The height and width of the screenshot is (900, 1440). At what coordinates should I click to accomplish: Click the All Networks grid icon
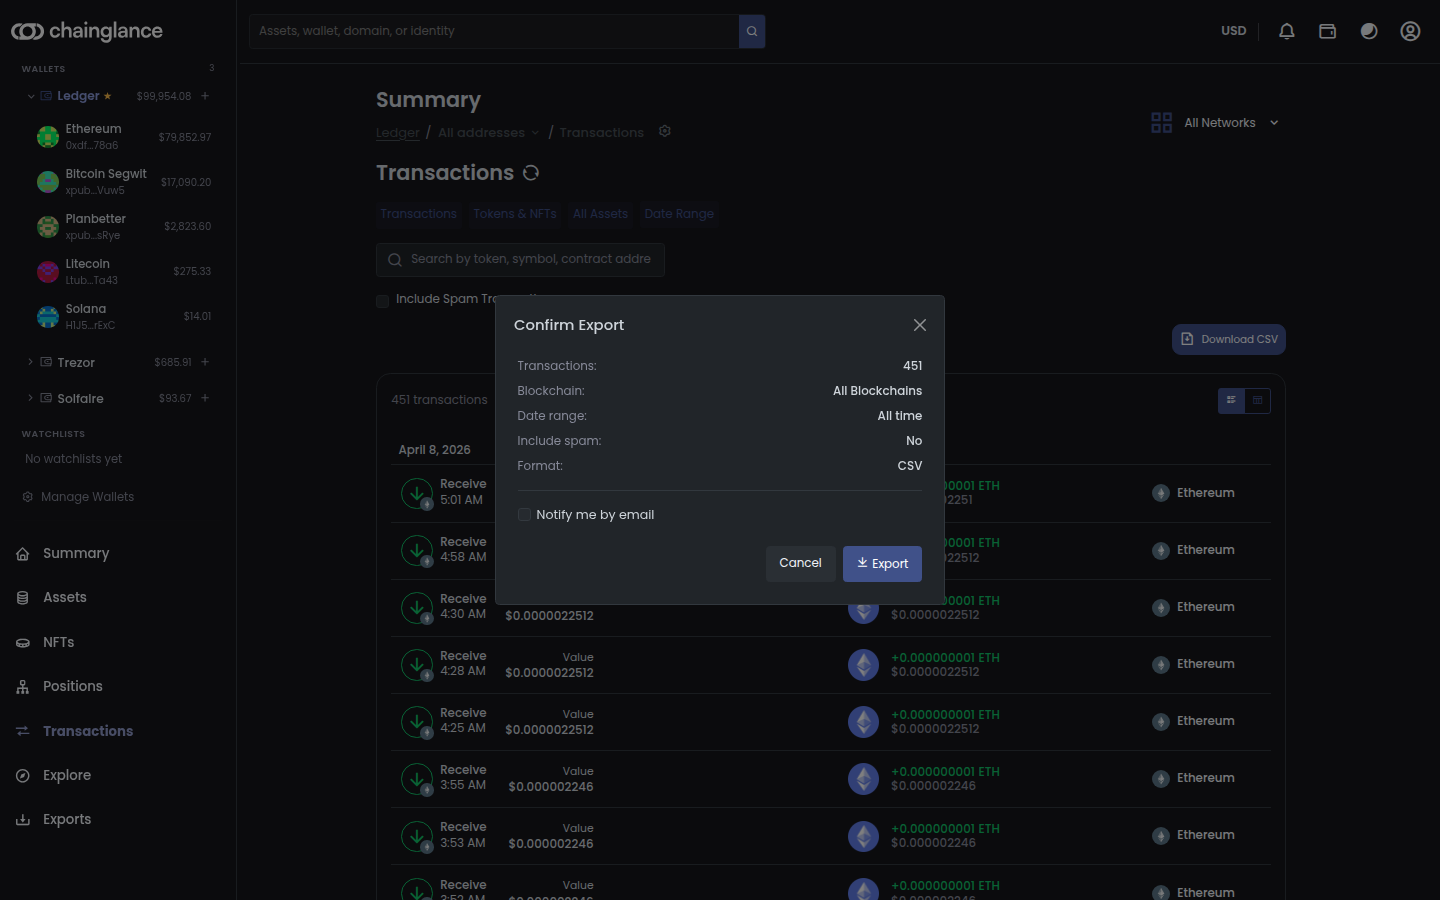[1161, 123]
